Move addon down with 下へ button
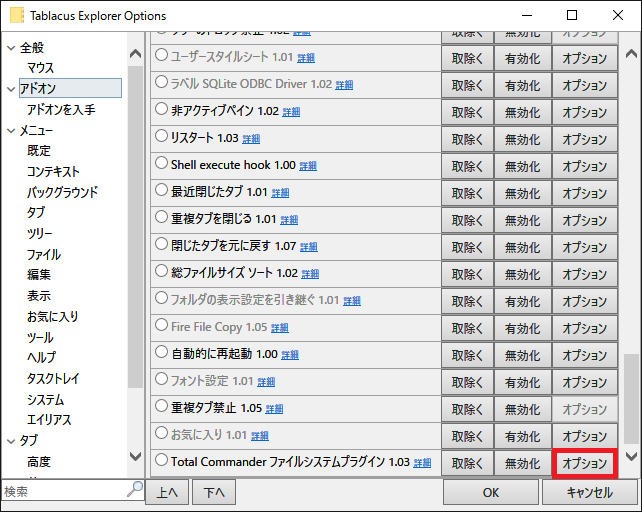Screen dimensions: 642x512 (x=214, y=492)
